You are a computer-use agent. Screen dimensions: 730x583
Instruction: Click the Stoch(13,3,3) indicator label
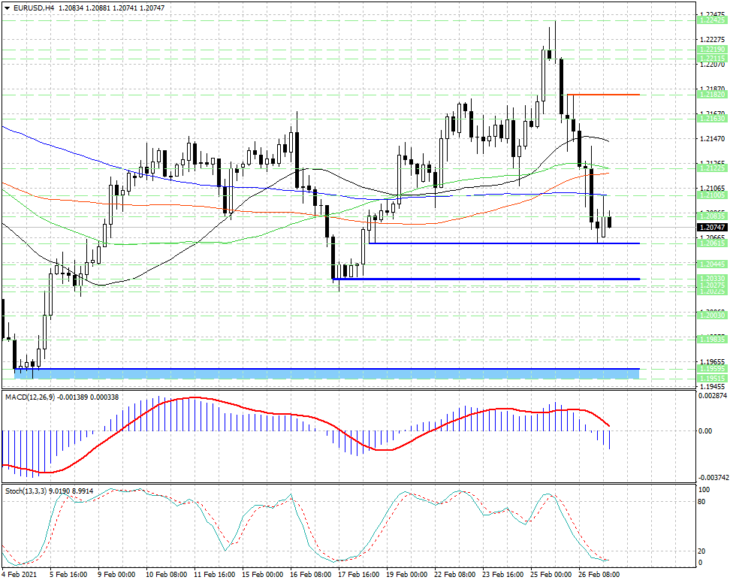25,491
